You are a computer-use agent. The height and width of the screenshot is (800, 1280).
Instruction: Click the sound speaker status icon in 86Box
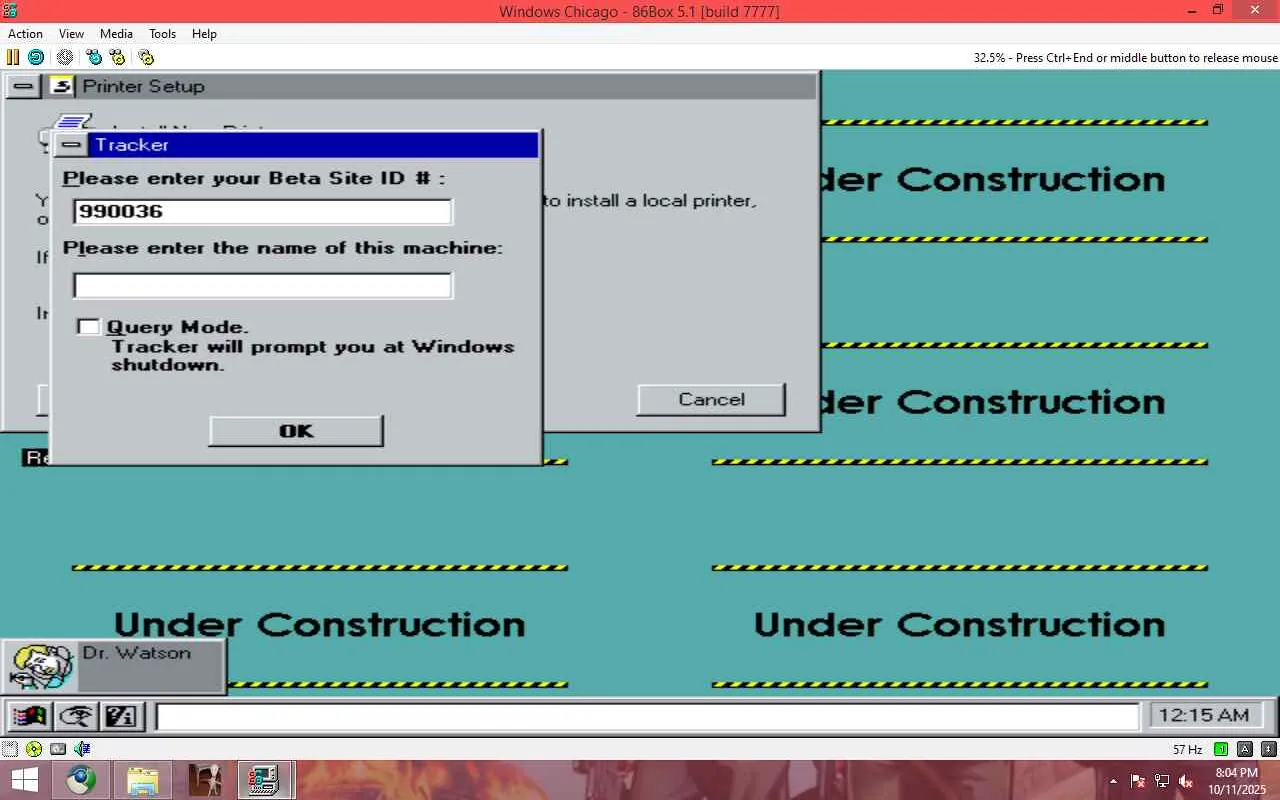(x=82, y=749)
